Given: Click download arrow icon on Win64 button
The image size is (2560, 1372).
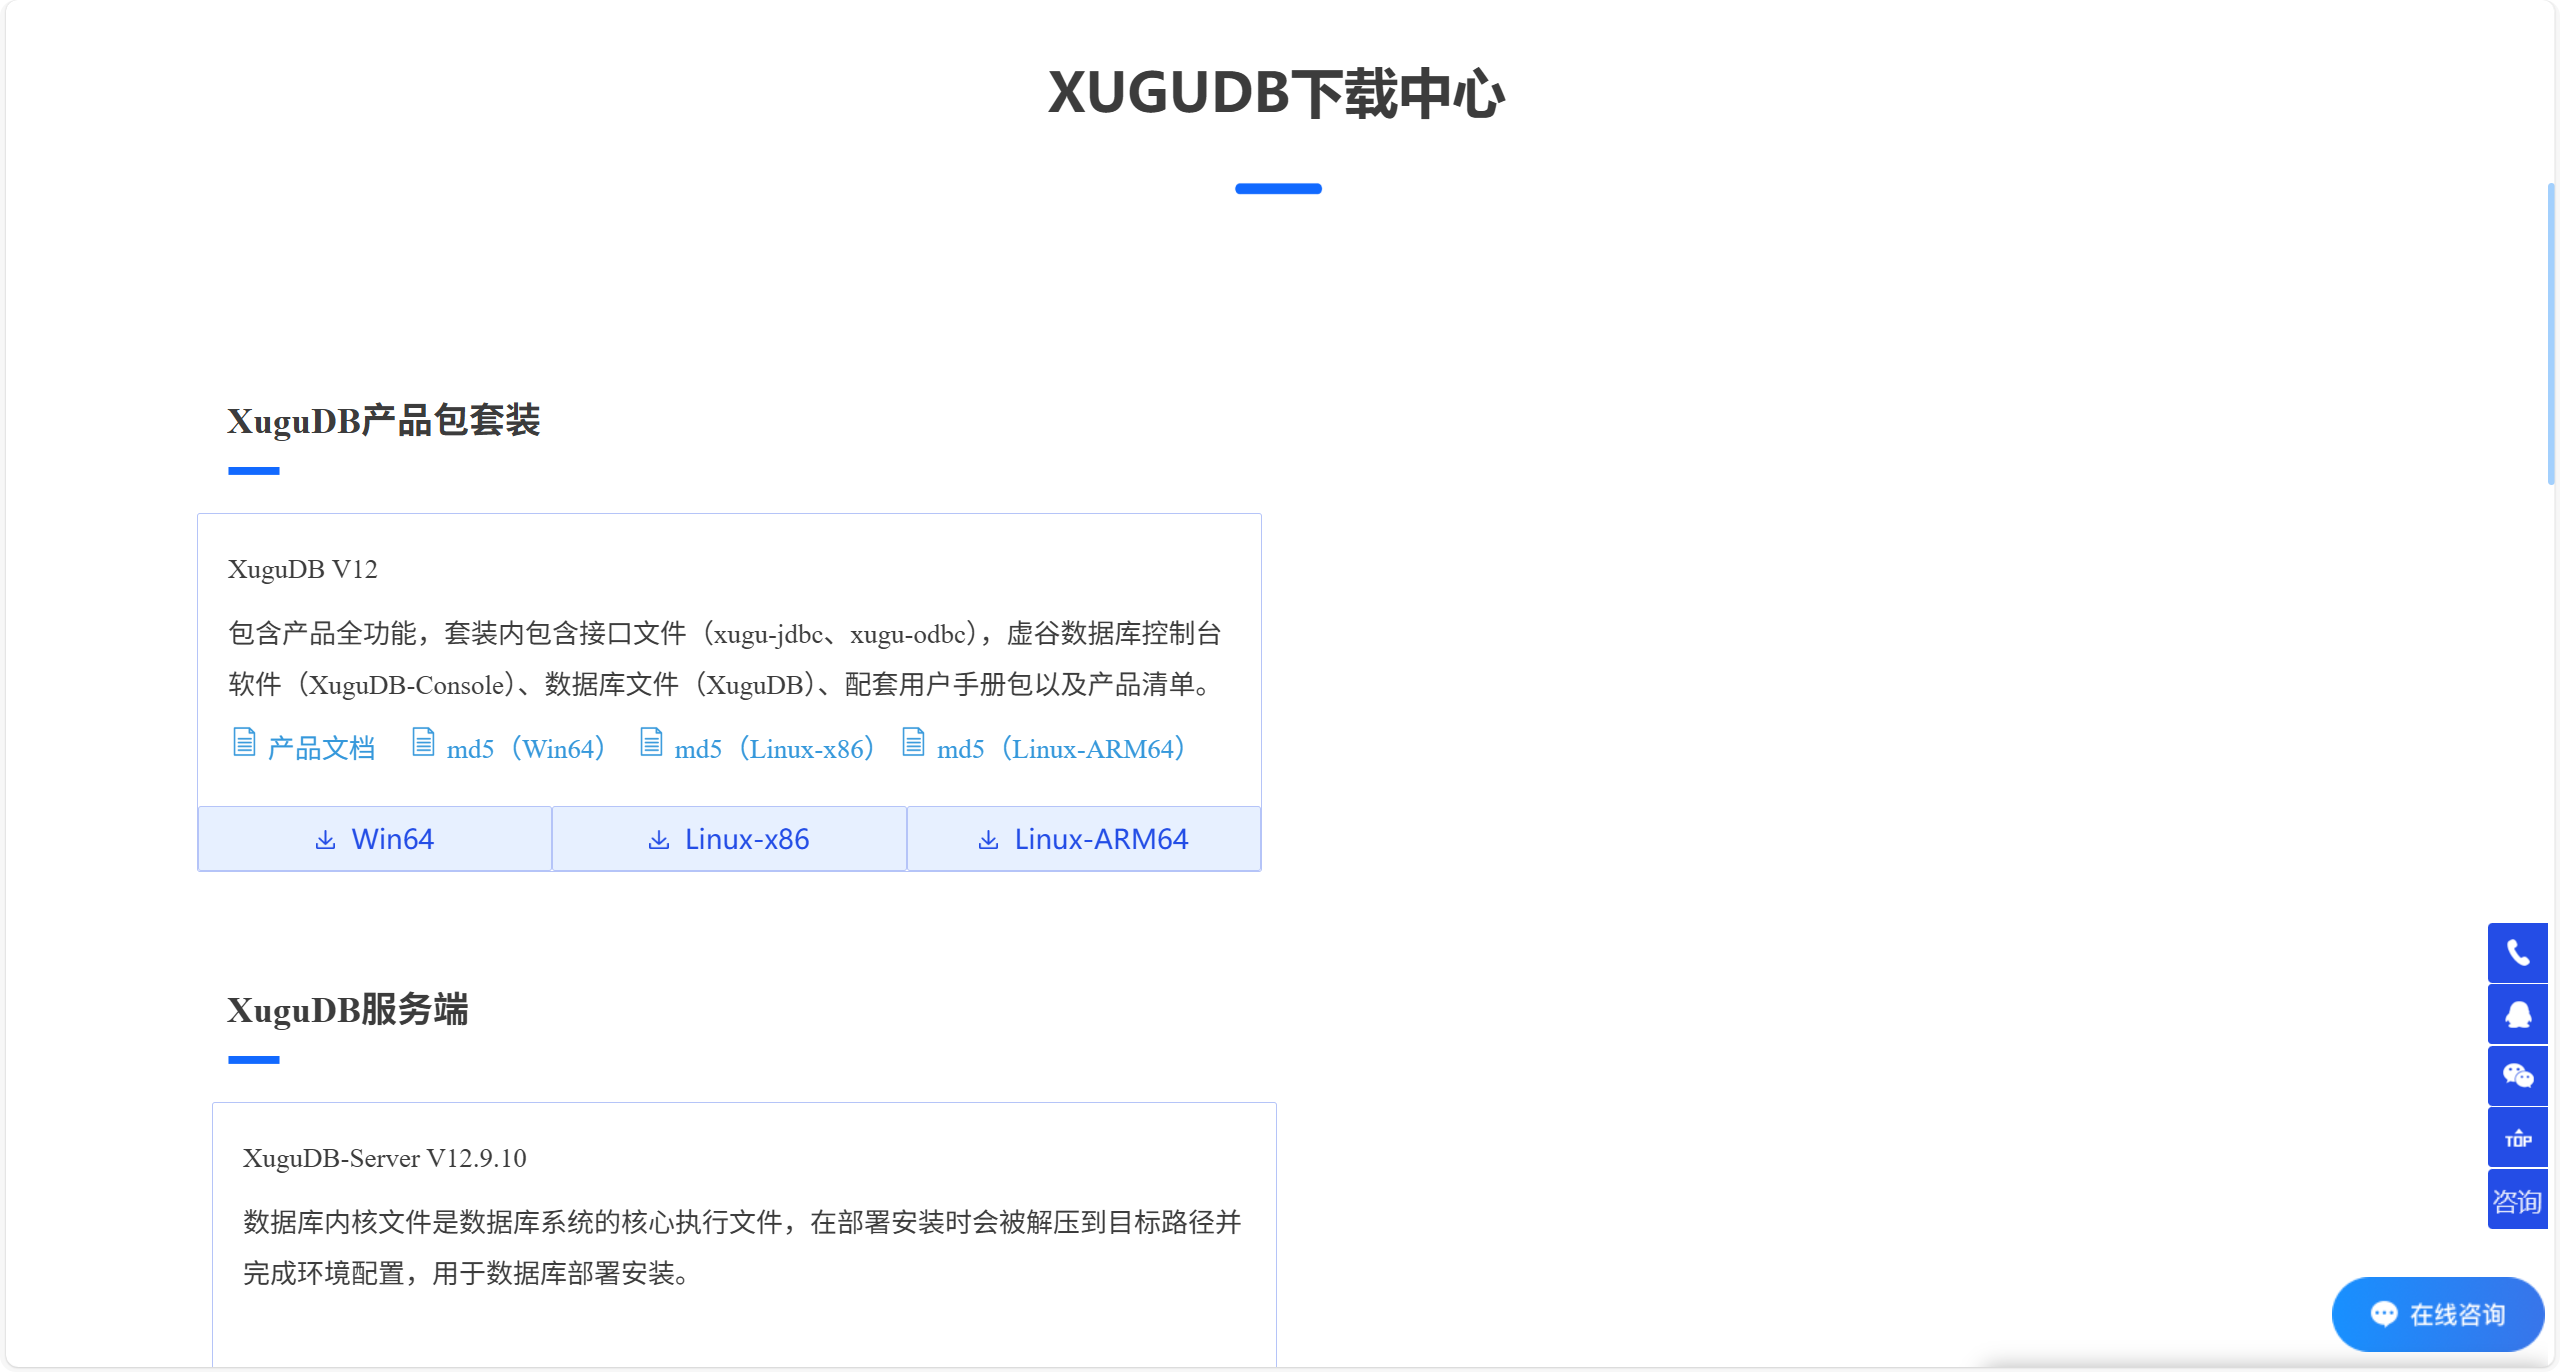Looking at the screenshot, I should (x=325, y=840).
